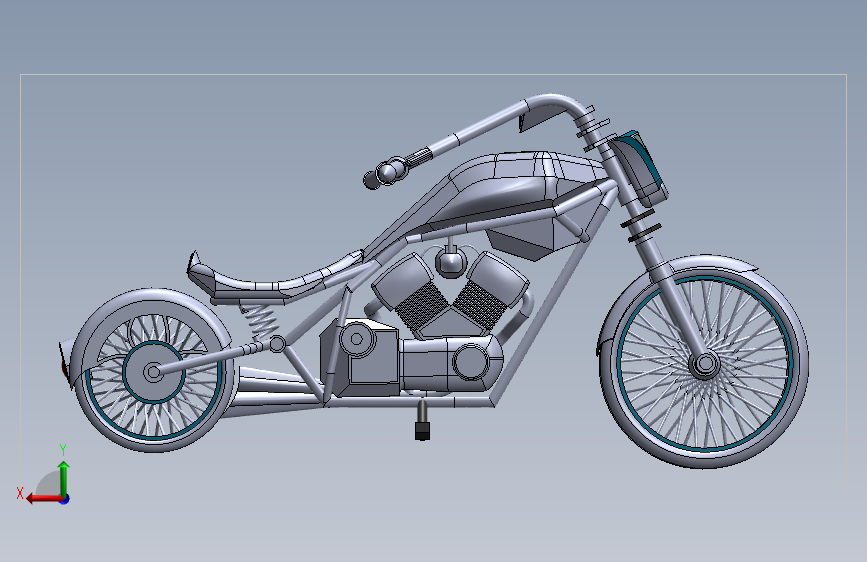This screenshot has width=867, height=562.
Task: Select the kickstand foot under the frame
Action: (422, 430)
